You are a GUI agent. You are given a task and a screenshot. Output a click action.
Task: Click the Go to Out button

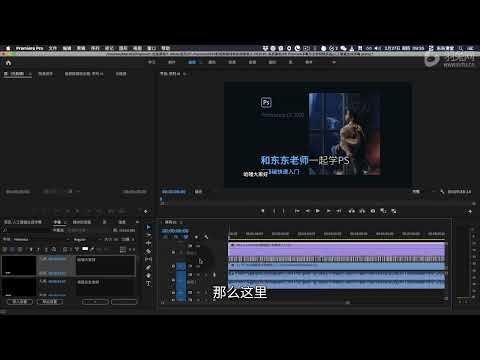[339, 211]
